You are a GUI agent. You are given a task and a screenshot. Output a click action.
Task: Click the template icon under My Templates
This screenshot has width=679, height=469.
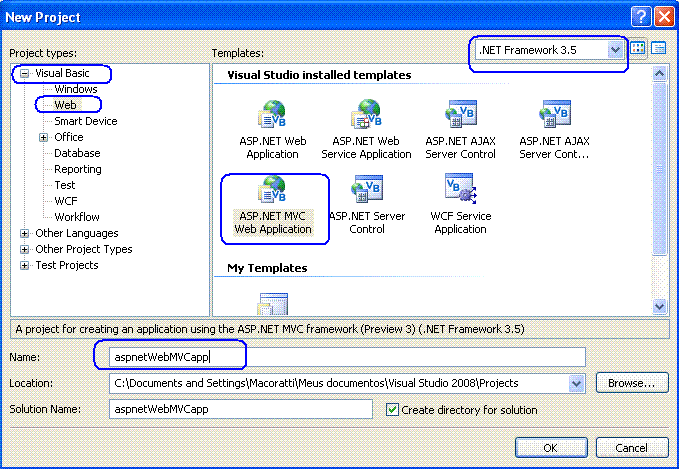point(273,304)
